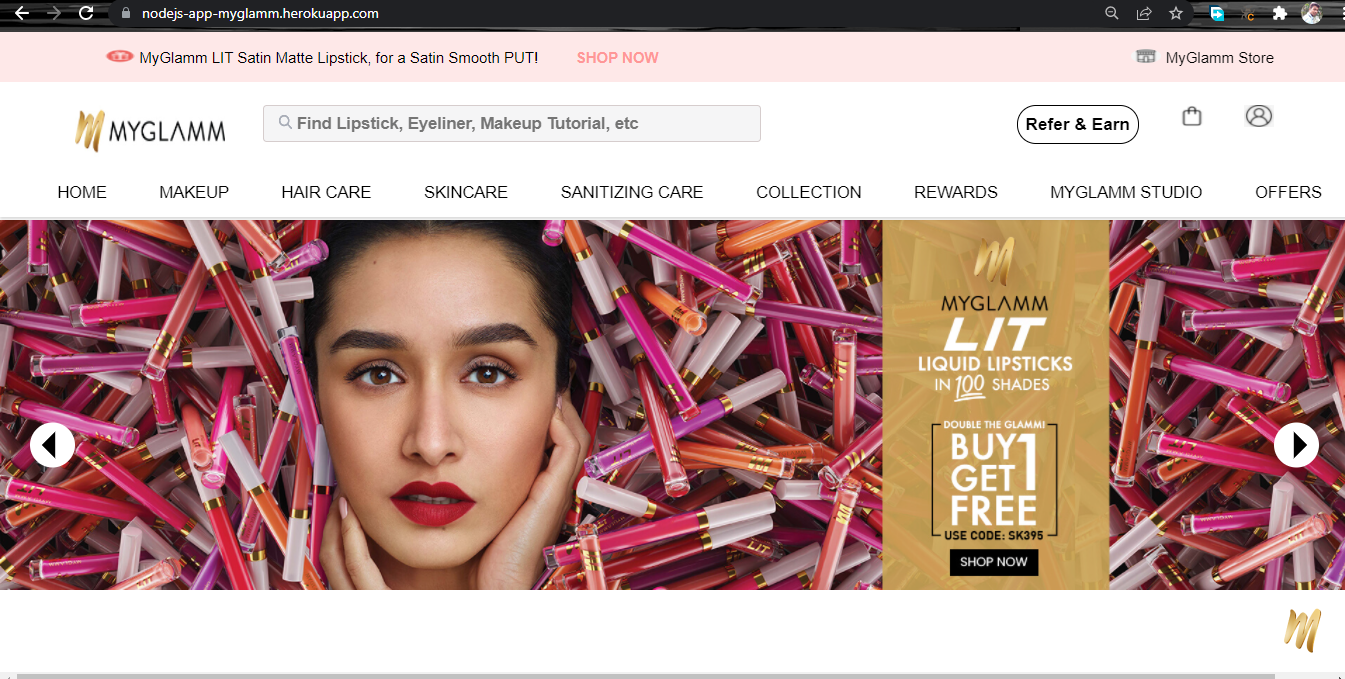Click SHOP NOW button on lipstick banner

tap(993, 562)
